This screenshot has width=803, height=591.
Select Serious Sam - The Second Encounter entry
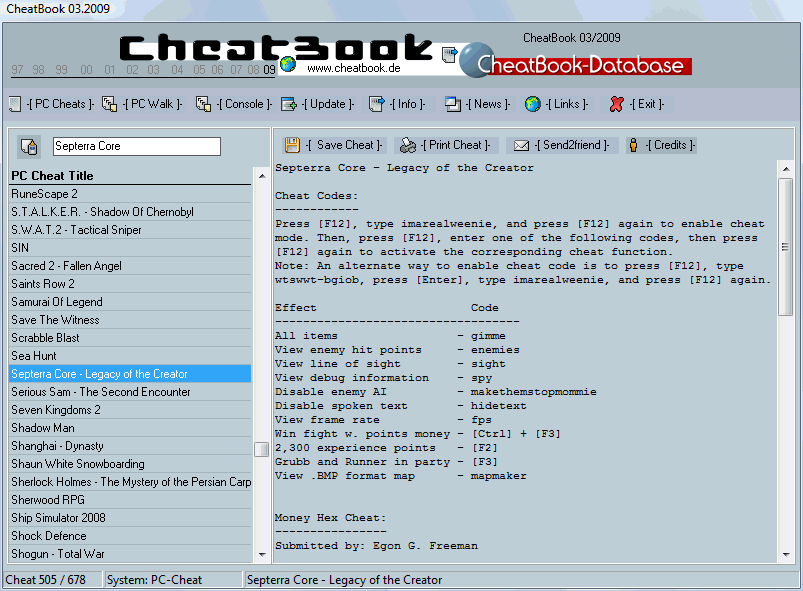click(131, 392)
